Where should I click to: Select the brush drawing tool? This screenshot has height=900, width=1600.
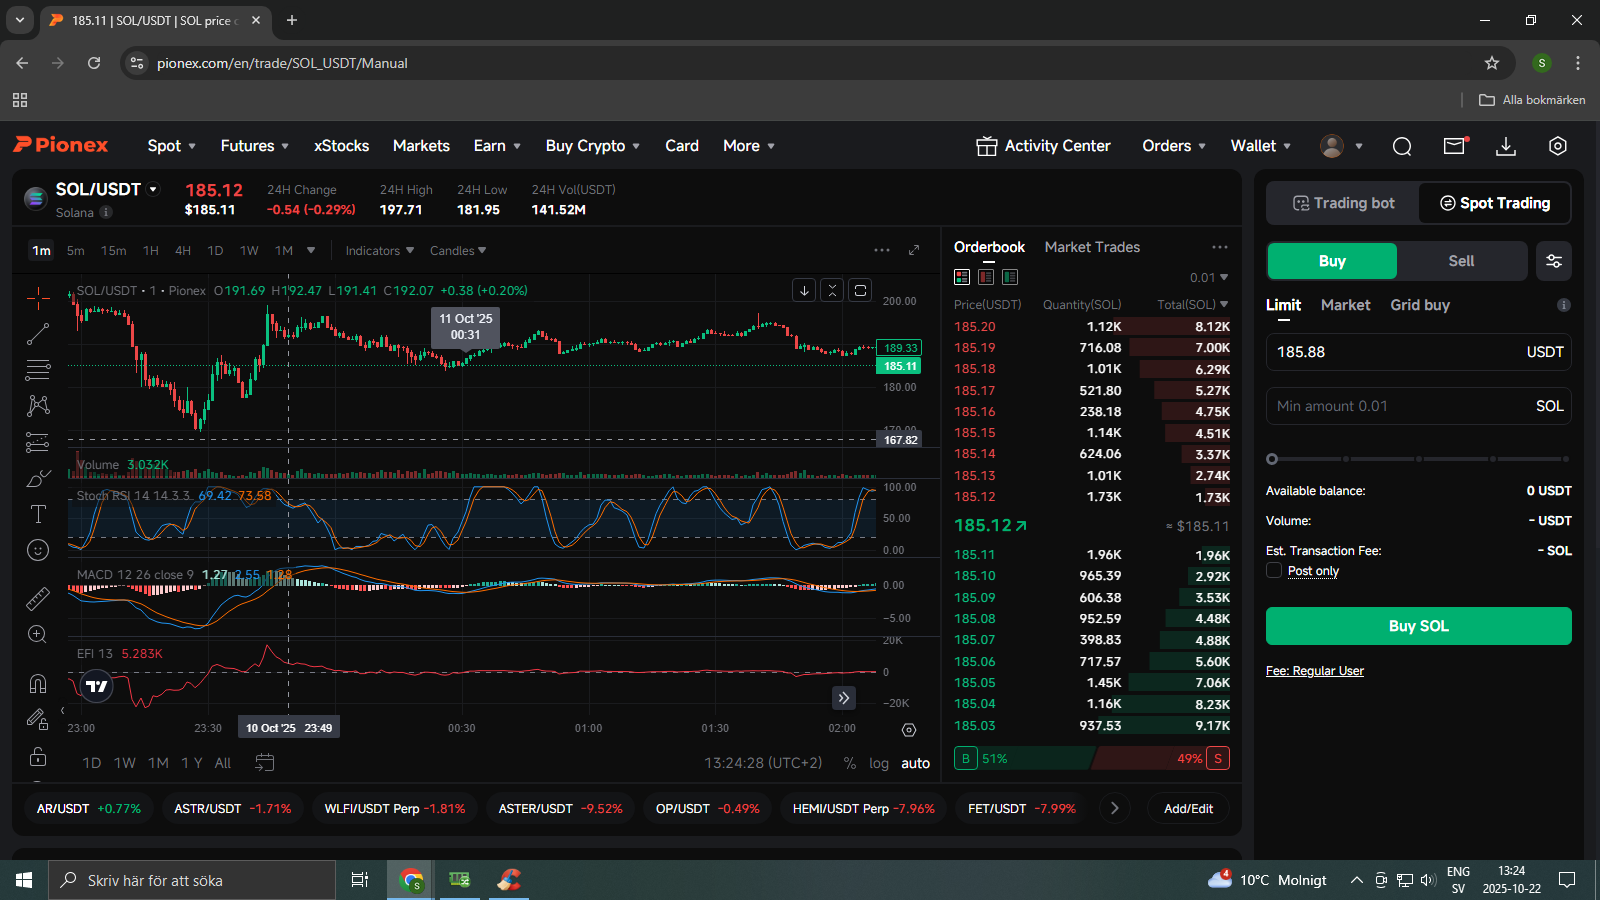click(38, 478)
